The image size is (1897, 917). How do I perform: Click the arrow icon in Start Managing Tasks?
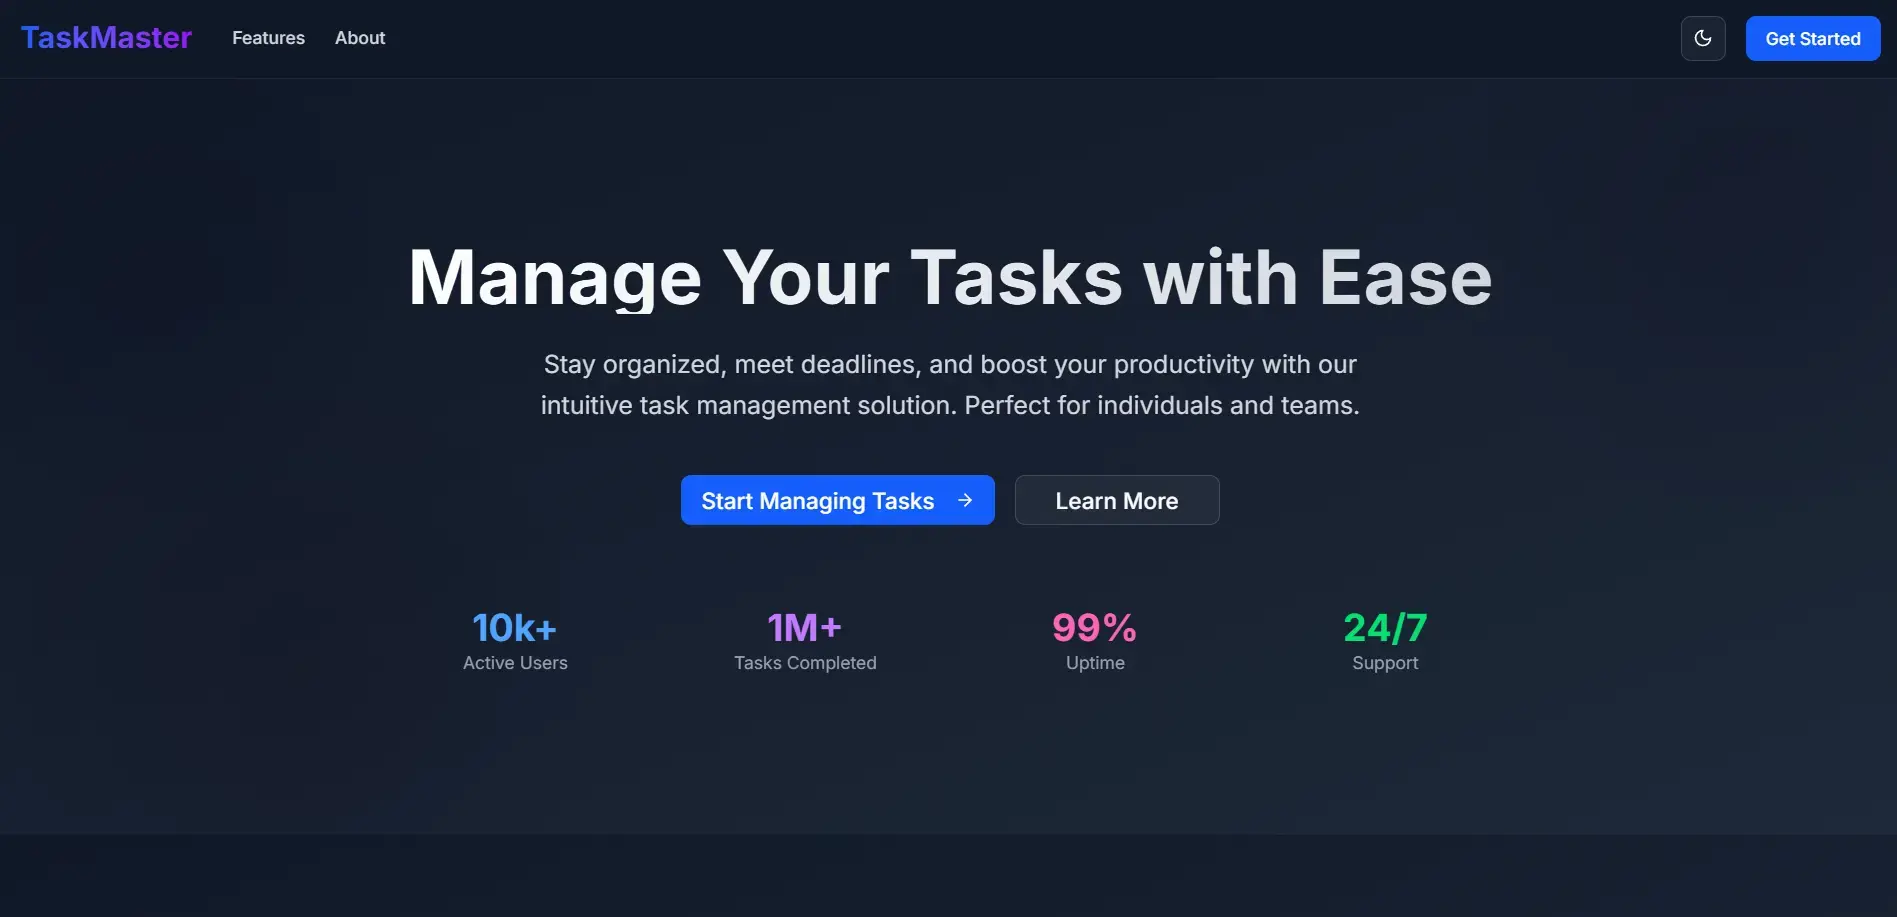pyautogui.click(x=964, y=500)
